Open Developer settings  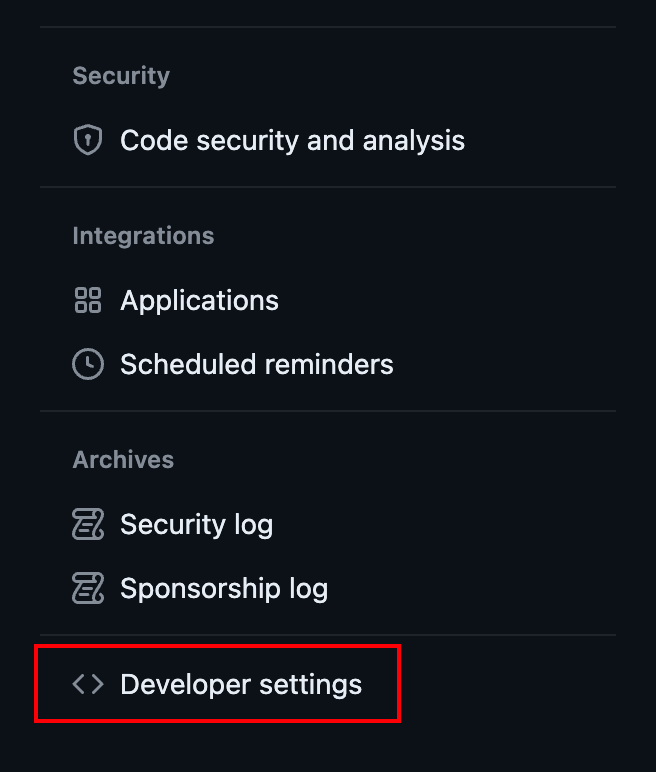tap(241, 684)
